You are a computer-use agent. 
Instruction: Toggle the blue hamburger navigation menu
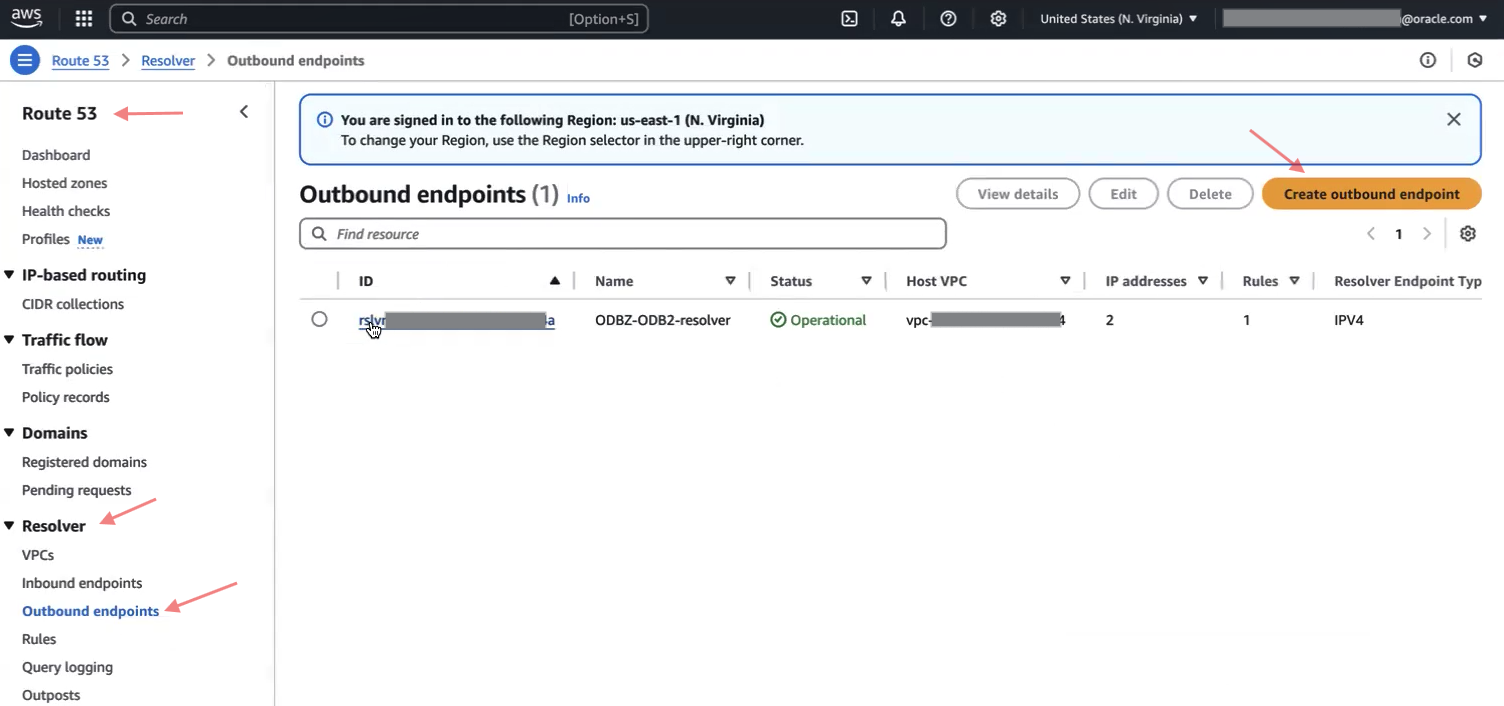click(25, 60)
